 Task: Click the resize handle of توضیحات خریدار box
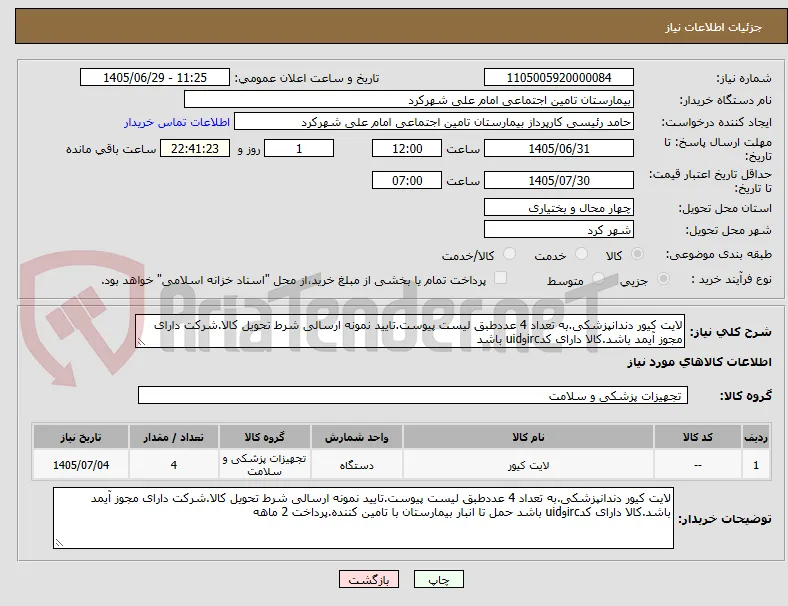[59, 542]
